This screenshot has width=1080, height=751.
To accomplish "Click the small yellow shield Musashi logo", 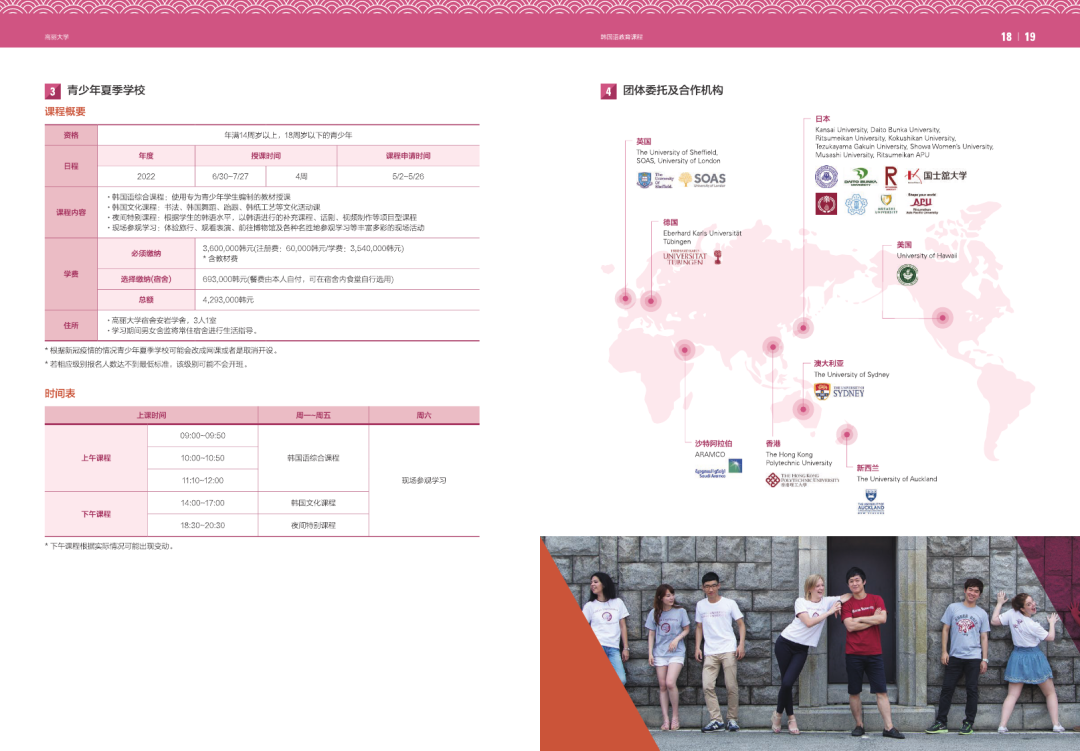I will [x=886, y=204].
